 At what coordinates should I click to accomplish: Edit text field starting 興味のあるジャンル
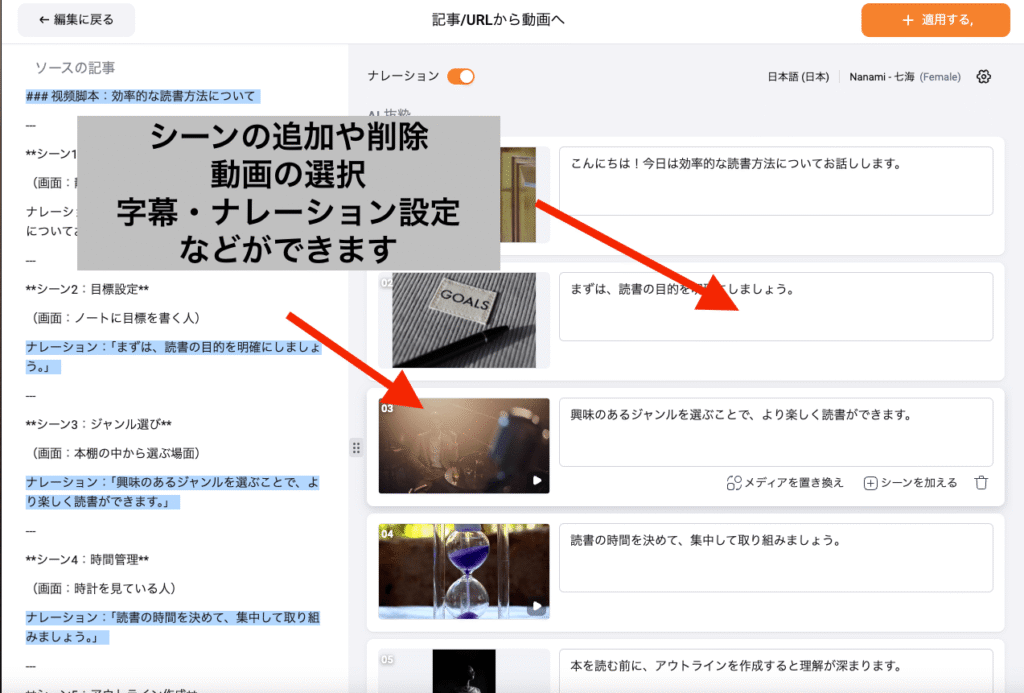point(776,432)
